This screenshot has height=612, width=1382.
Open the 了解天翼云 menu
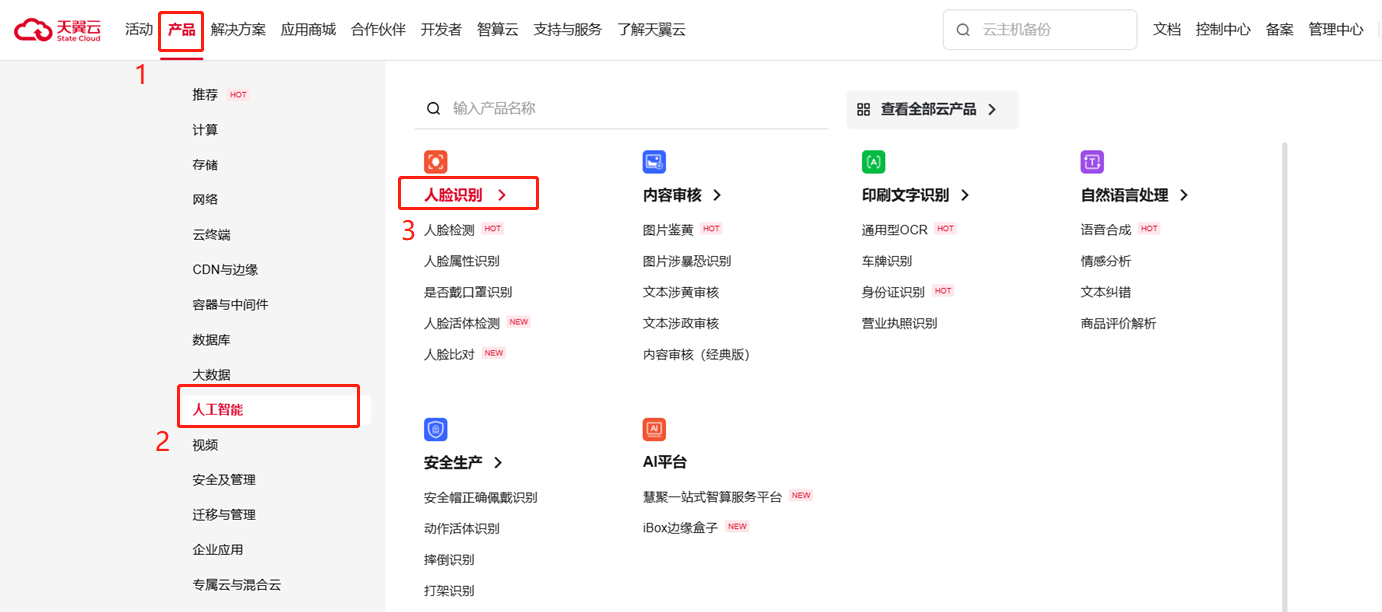(652, 30)
